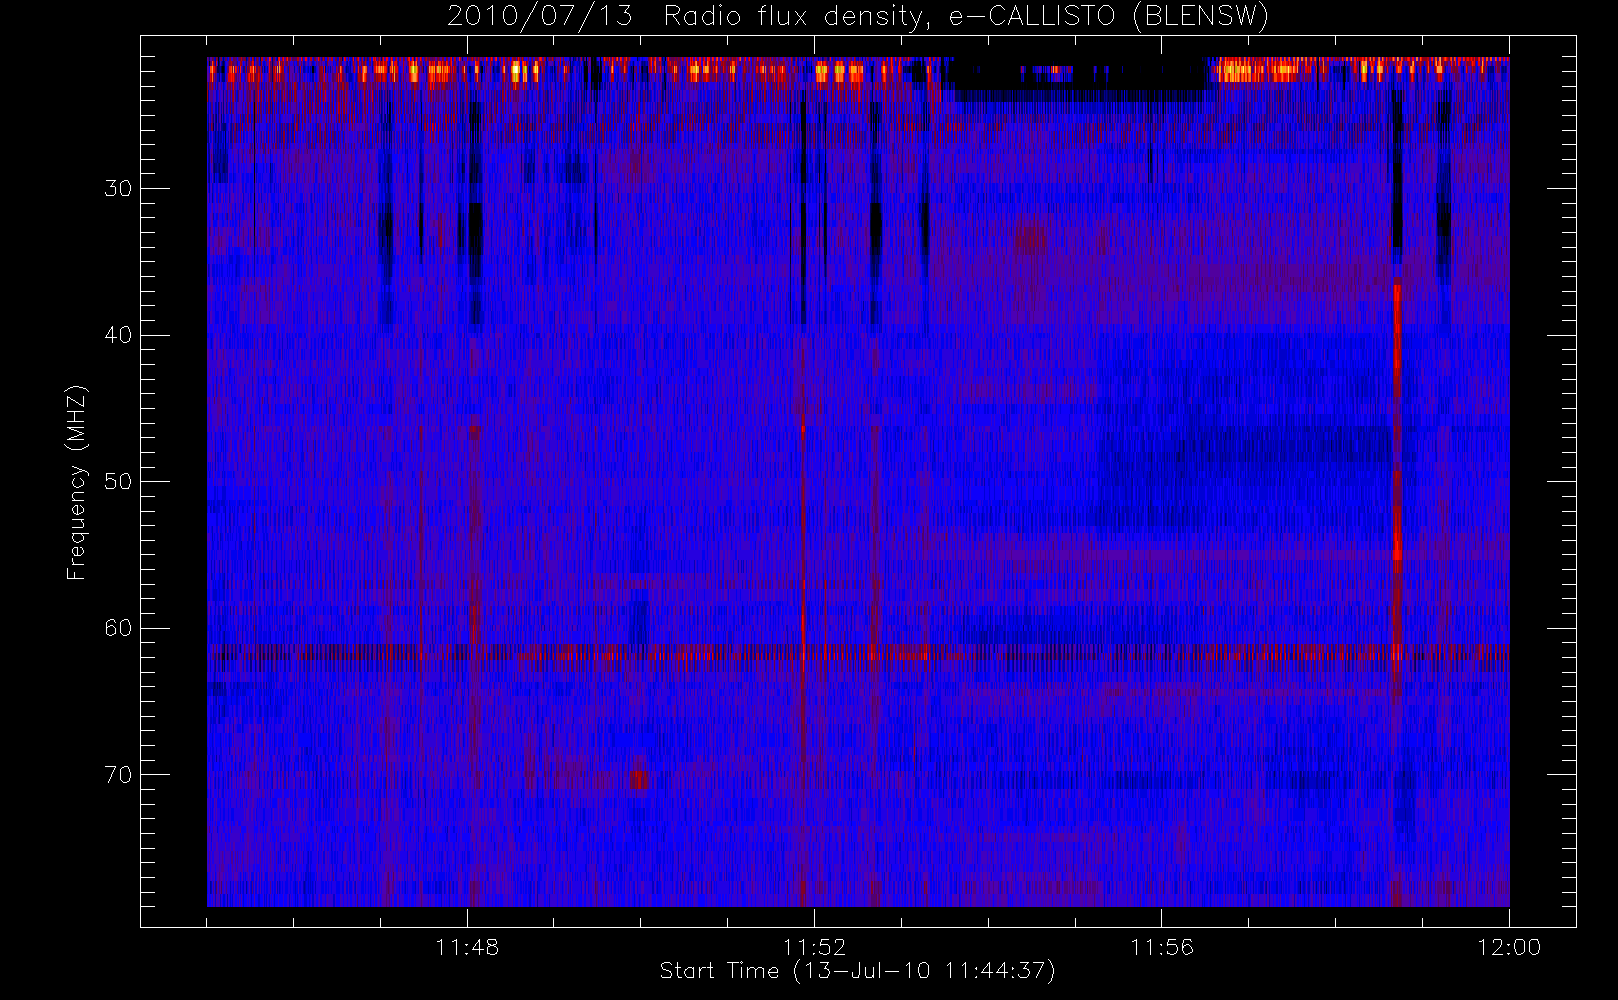The height and width of the screenshot is (1000, 1618).
Task: Click the red spot near 70 MHz around 11:50
Action: 639,779
